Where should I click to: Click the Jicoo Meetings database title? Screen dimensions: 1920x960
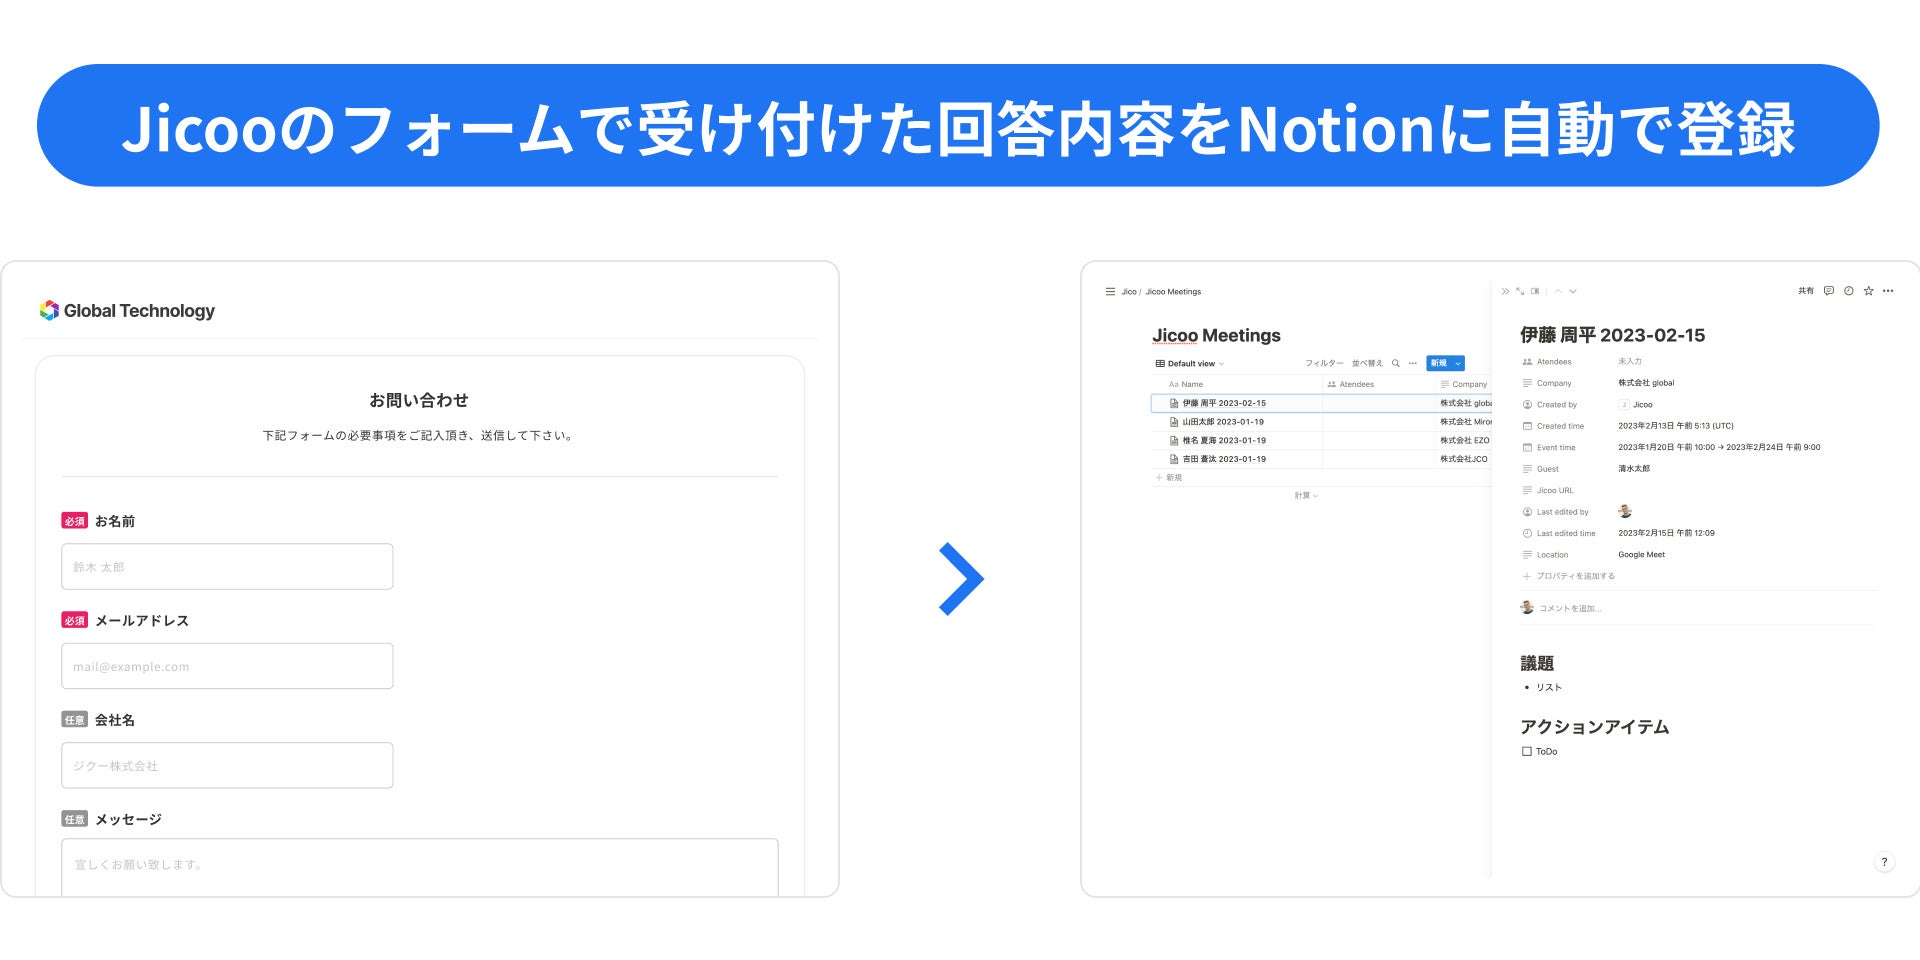click(1216, 335)
